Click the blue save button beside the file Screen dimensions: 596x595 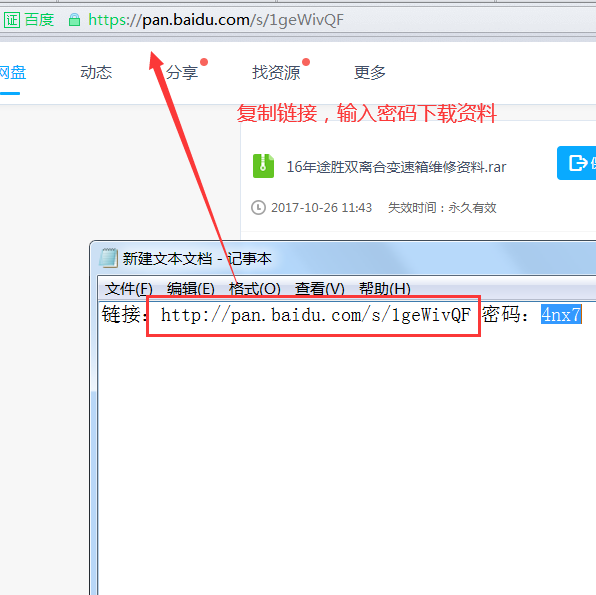coord(576,163)
